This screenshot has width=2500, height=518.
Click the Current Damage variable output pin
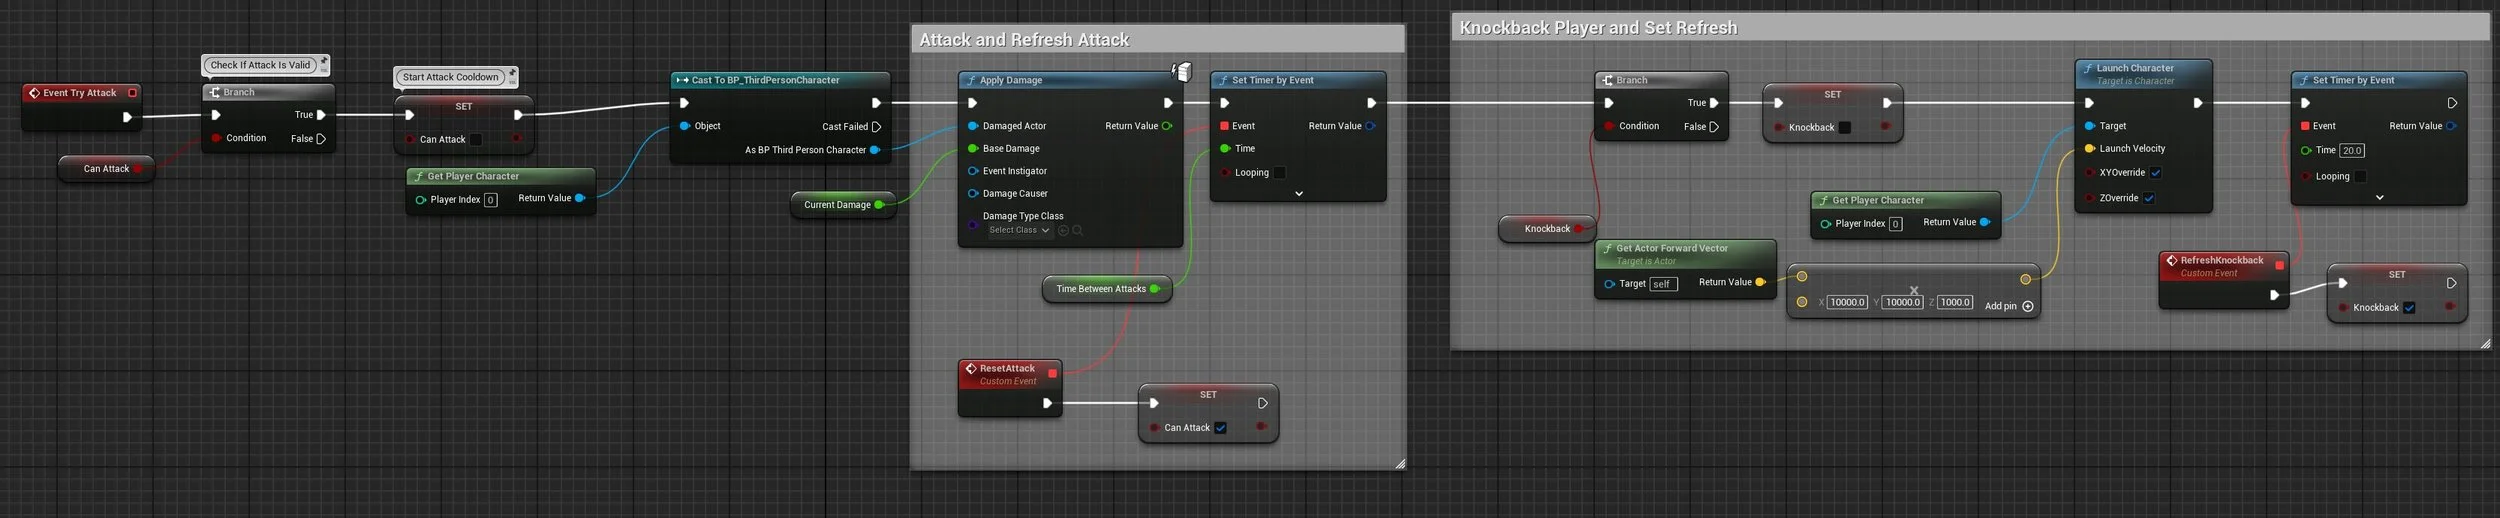(x=879, y=205)
